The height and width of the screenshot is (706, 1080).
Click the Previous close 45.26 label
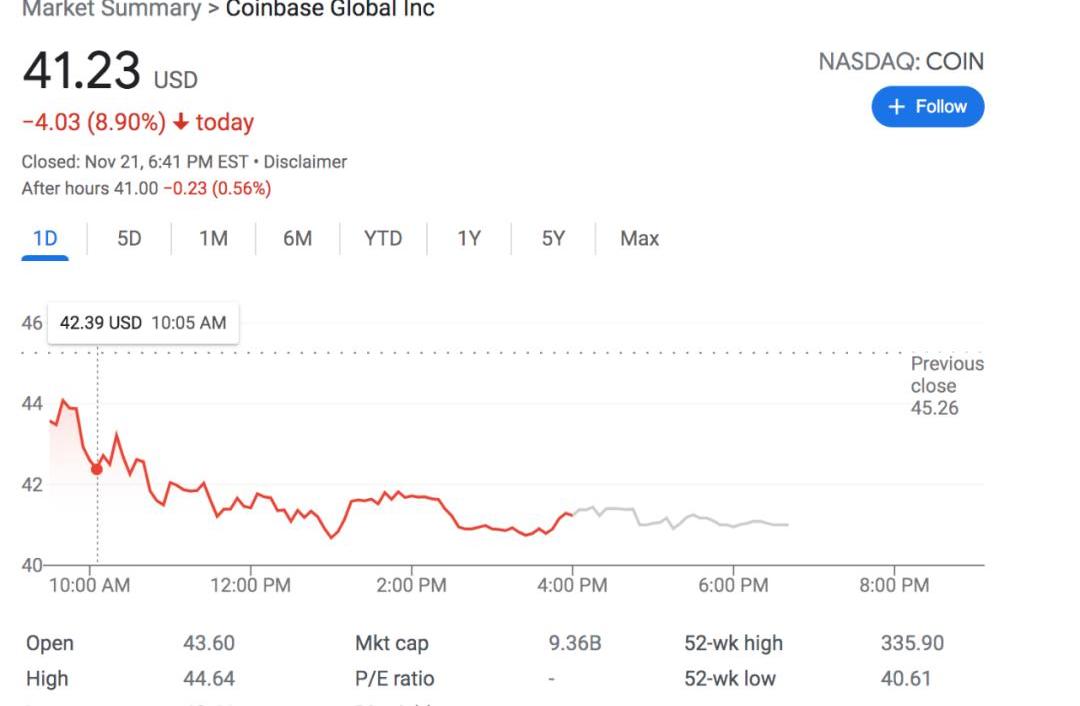946,386
